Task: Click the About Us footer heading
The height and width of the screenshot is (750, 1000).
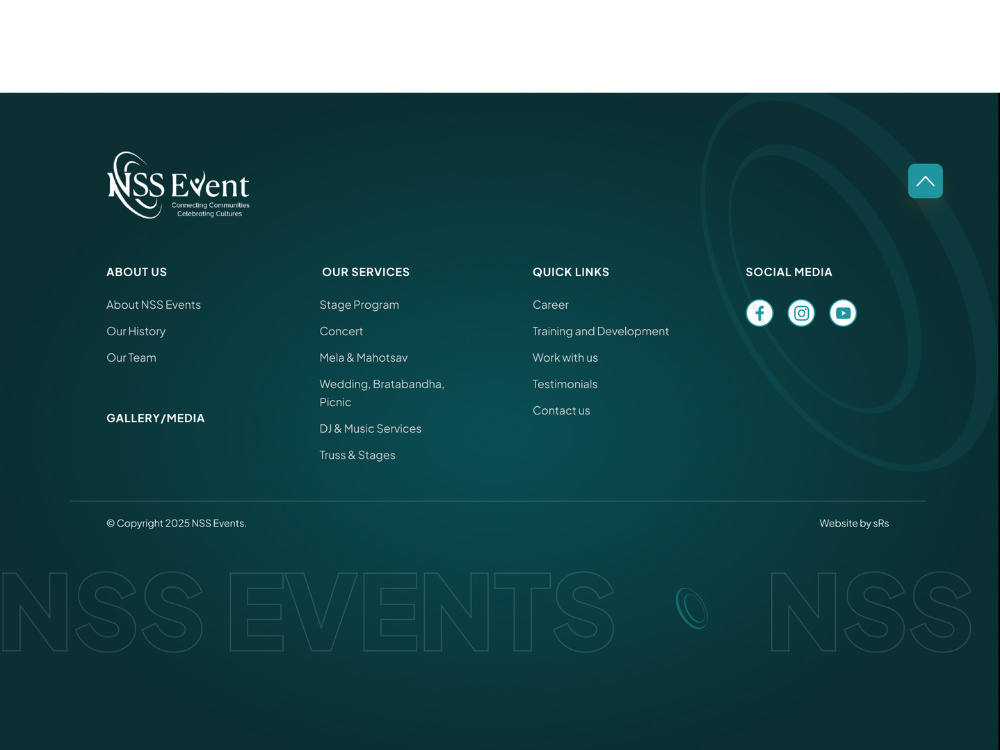Action: pyautogui.click(x=136, y=272)
